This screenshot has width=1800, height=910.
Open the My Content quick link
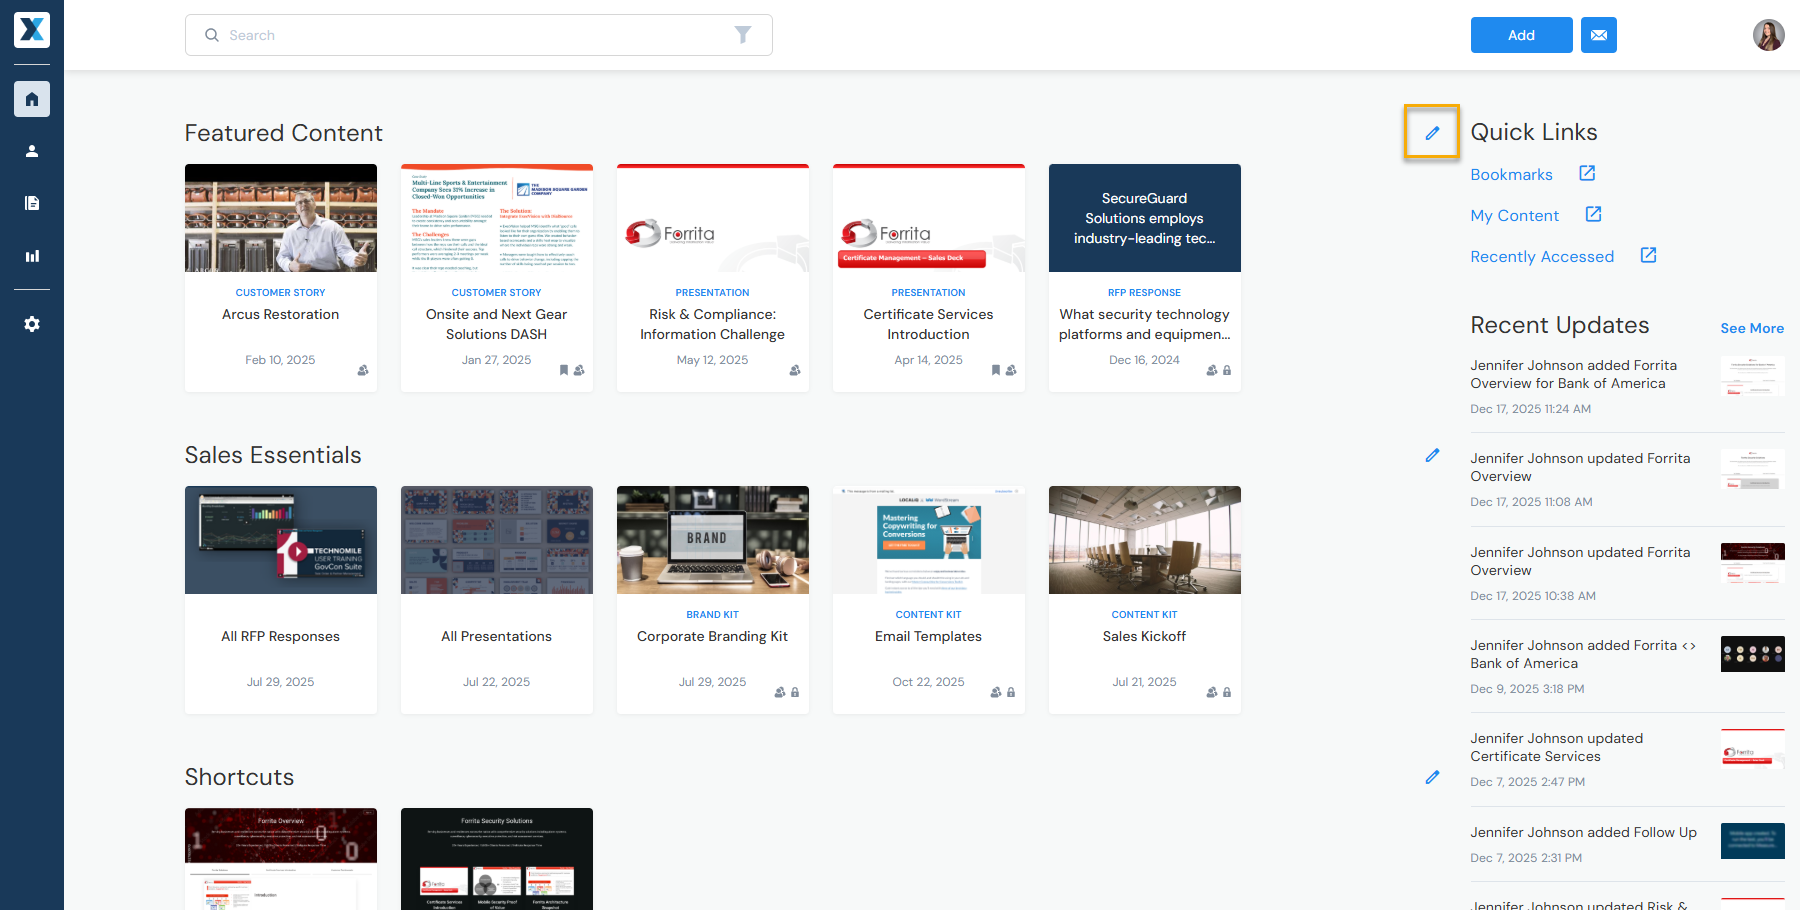(x=1514, y=215)
